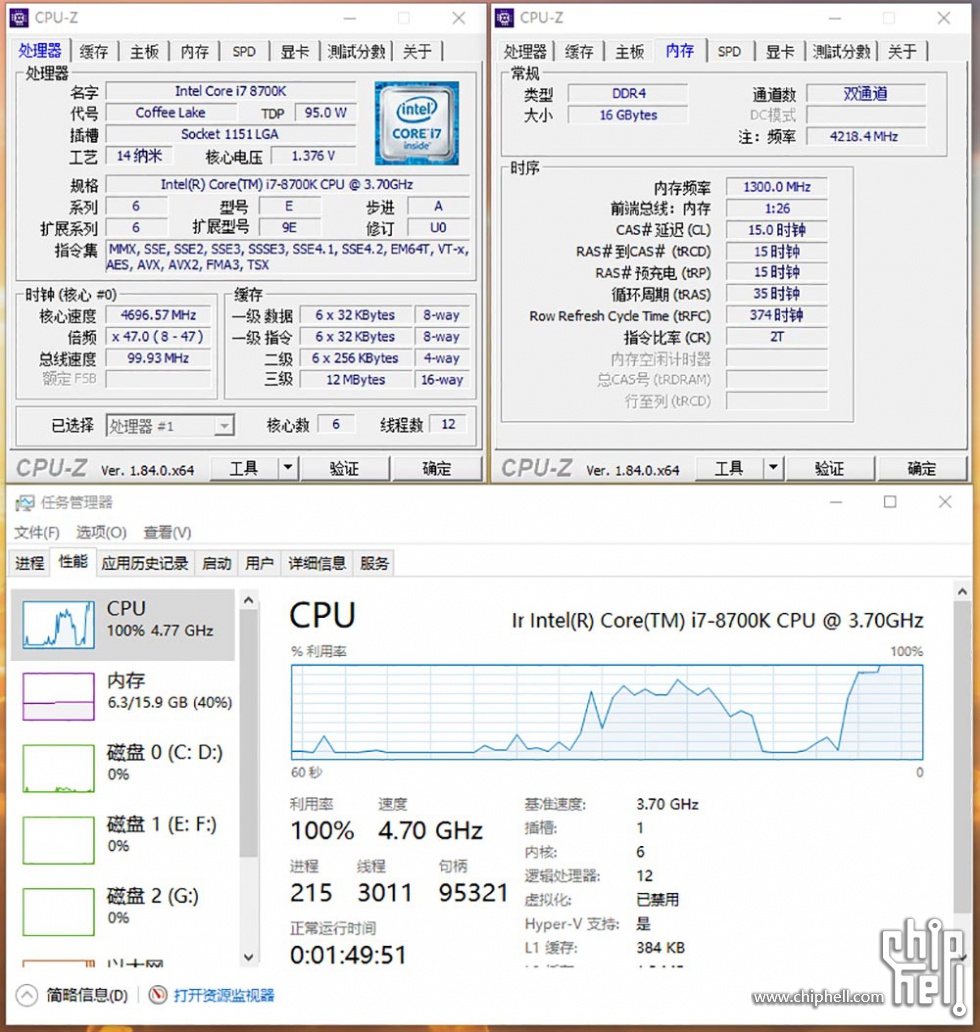Image resolution: width=980 pixels, height=1032 pixels.
Task: Expand 工具 dropdown arrow in right CPU-Z
Action: coord(773,468)
